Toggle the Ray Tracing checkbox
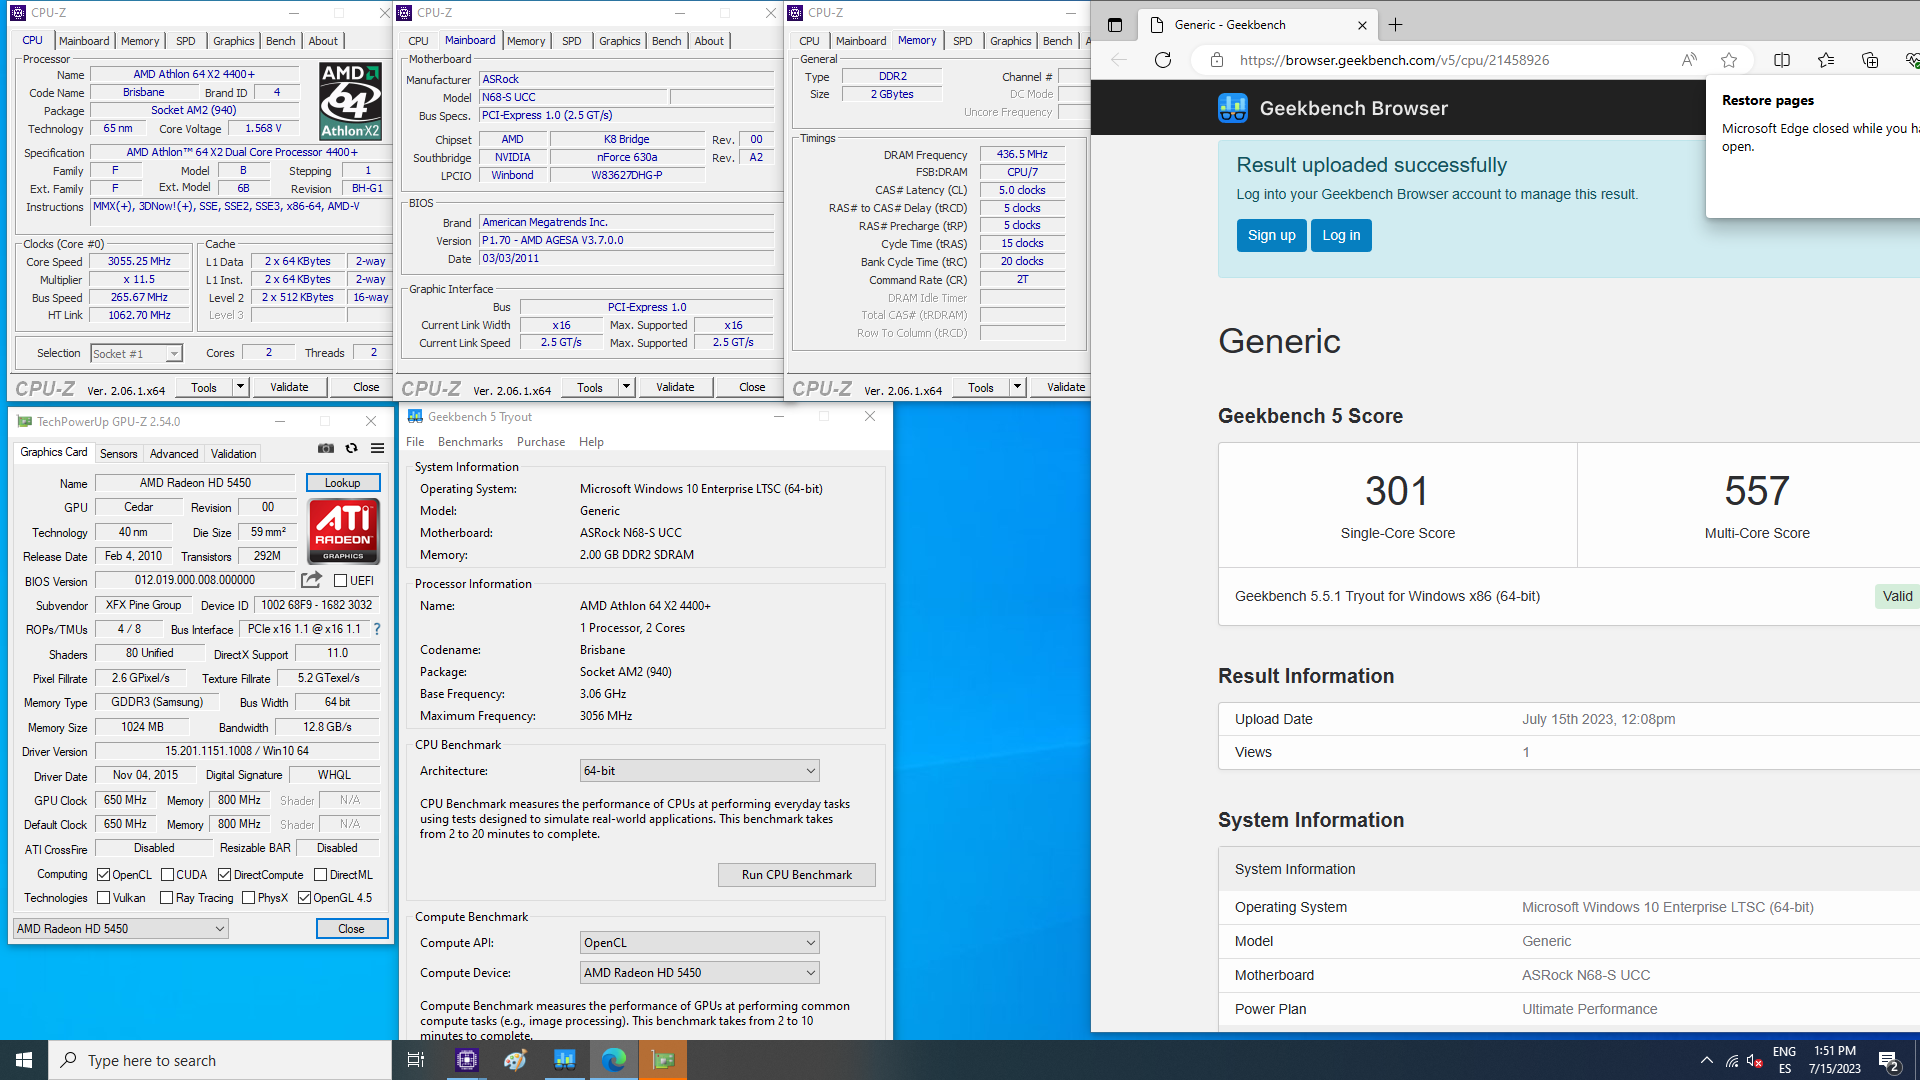The image size is (1920, 1080). [167, 898]
